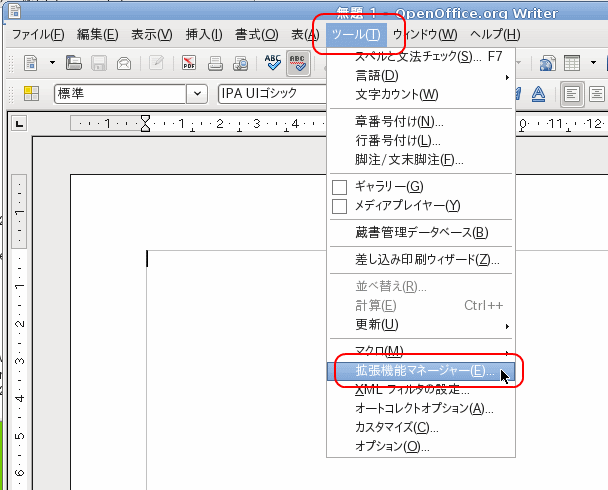Screen dimensions: 608x490
Task: Open Page Preview from the toolbar
Action: pyautogui.click(x=240, y=64)
